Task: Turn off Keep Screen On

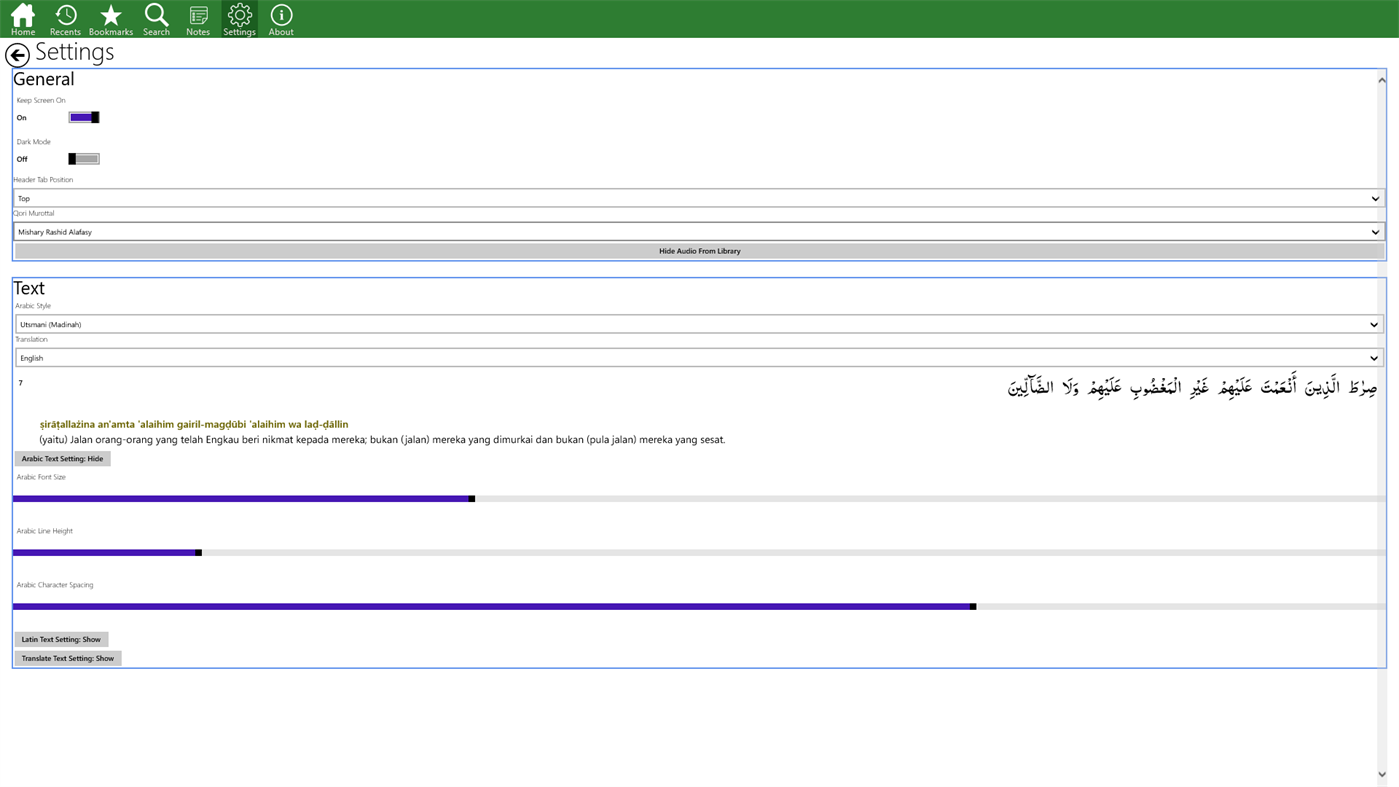Action: (83, 116)
